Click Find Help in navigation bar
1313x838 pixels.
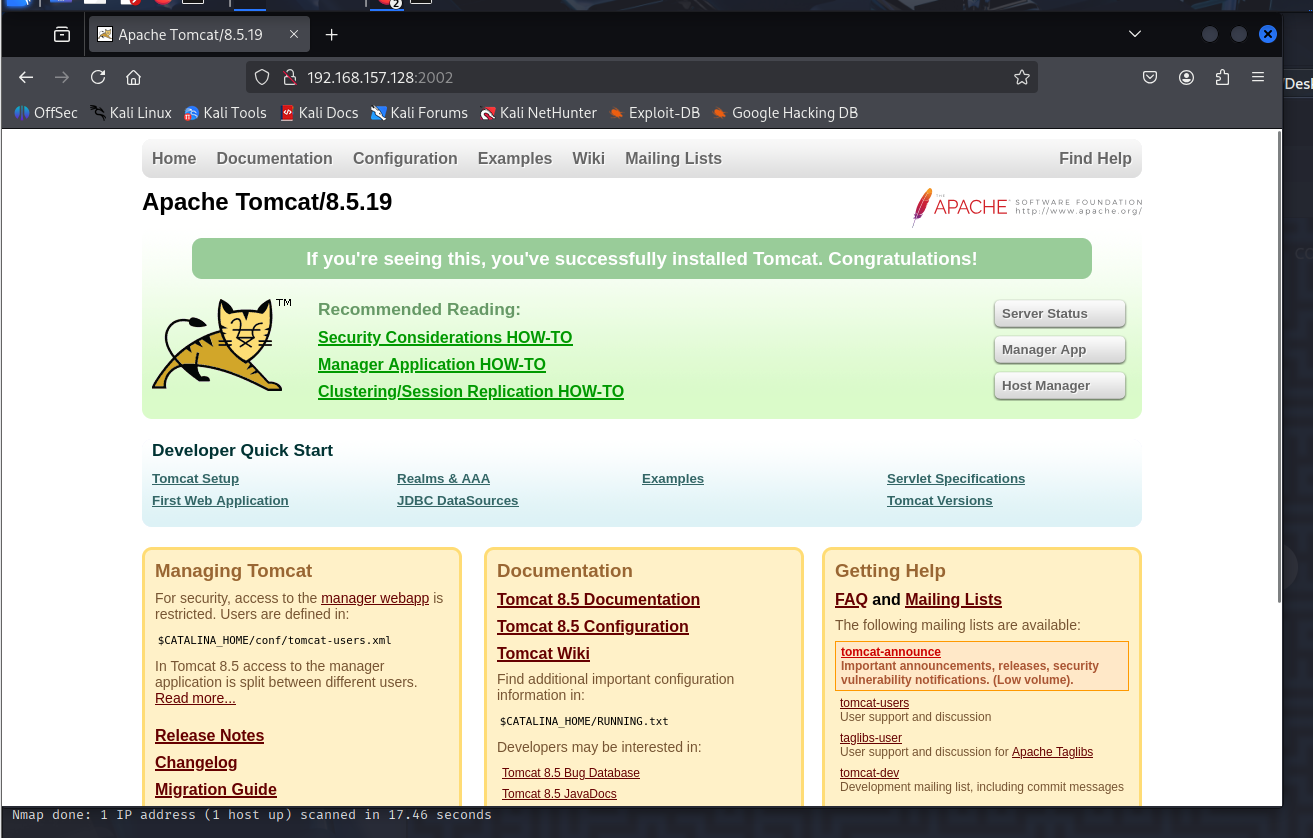click(1095, 158)
